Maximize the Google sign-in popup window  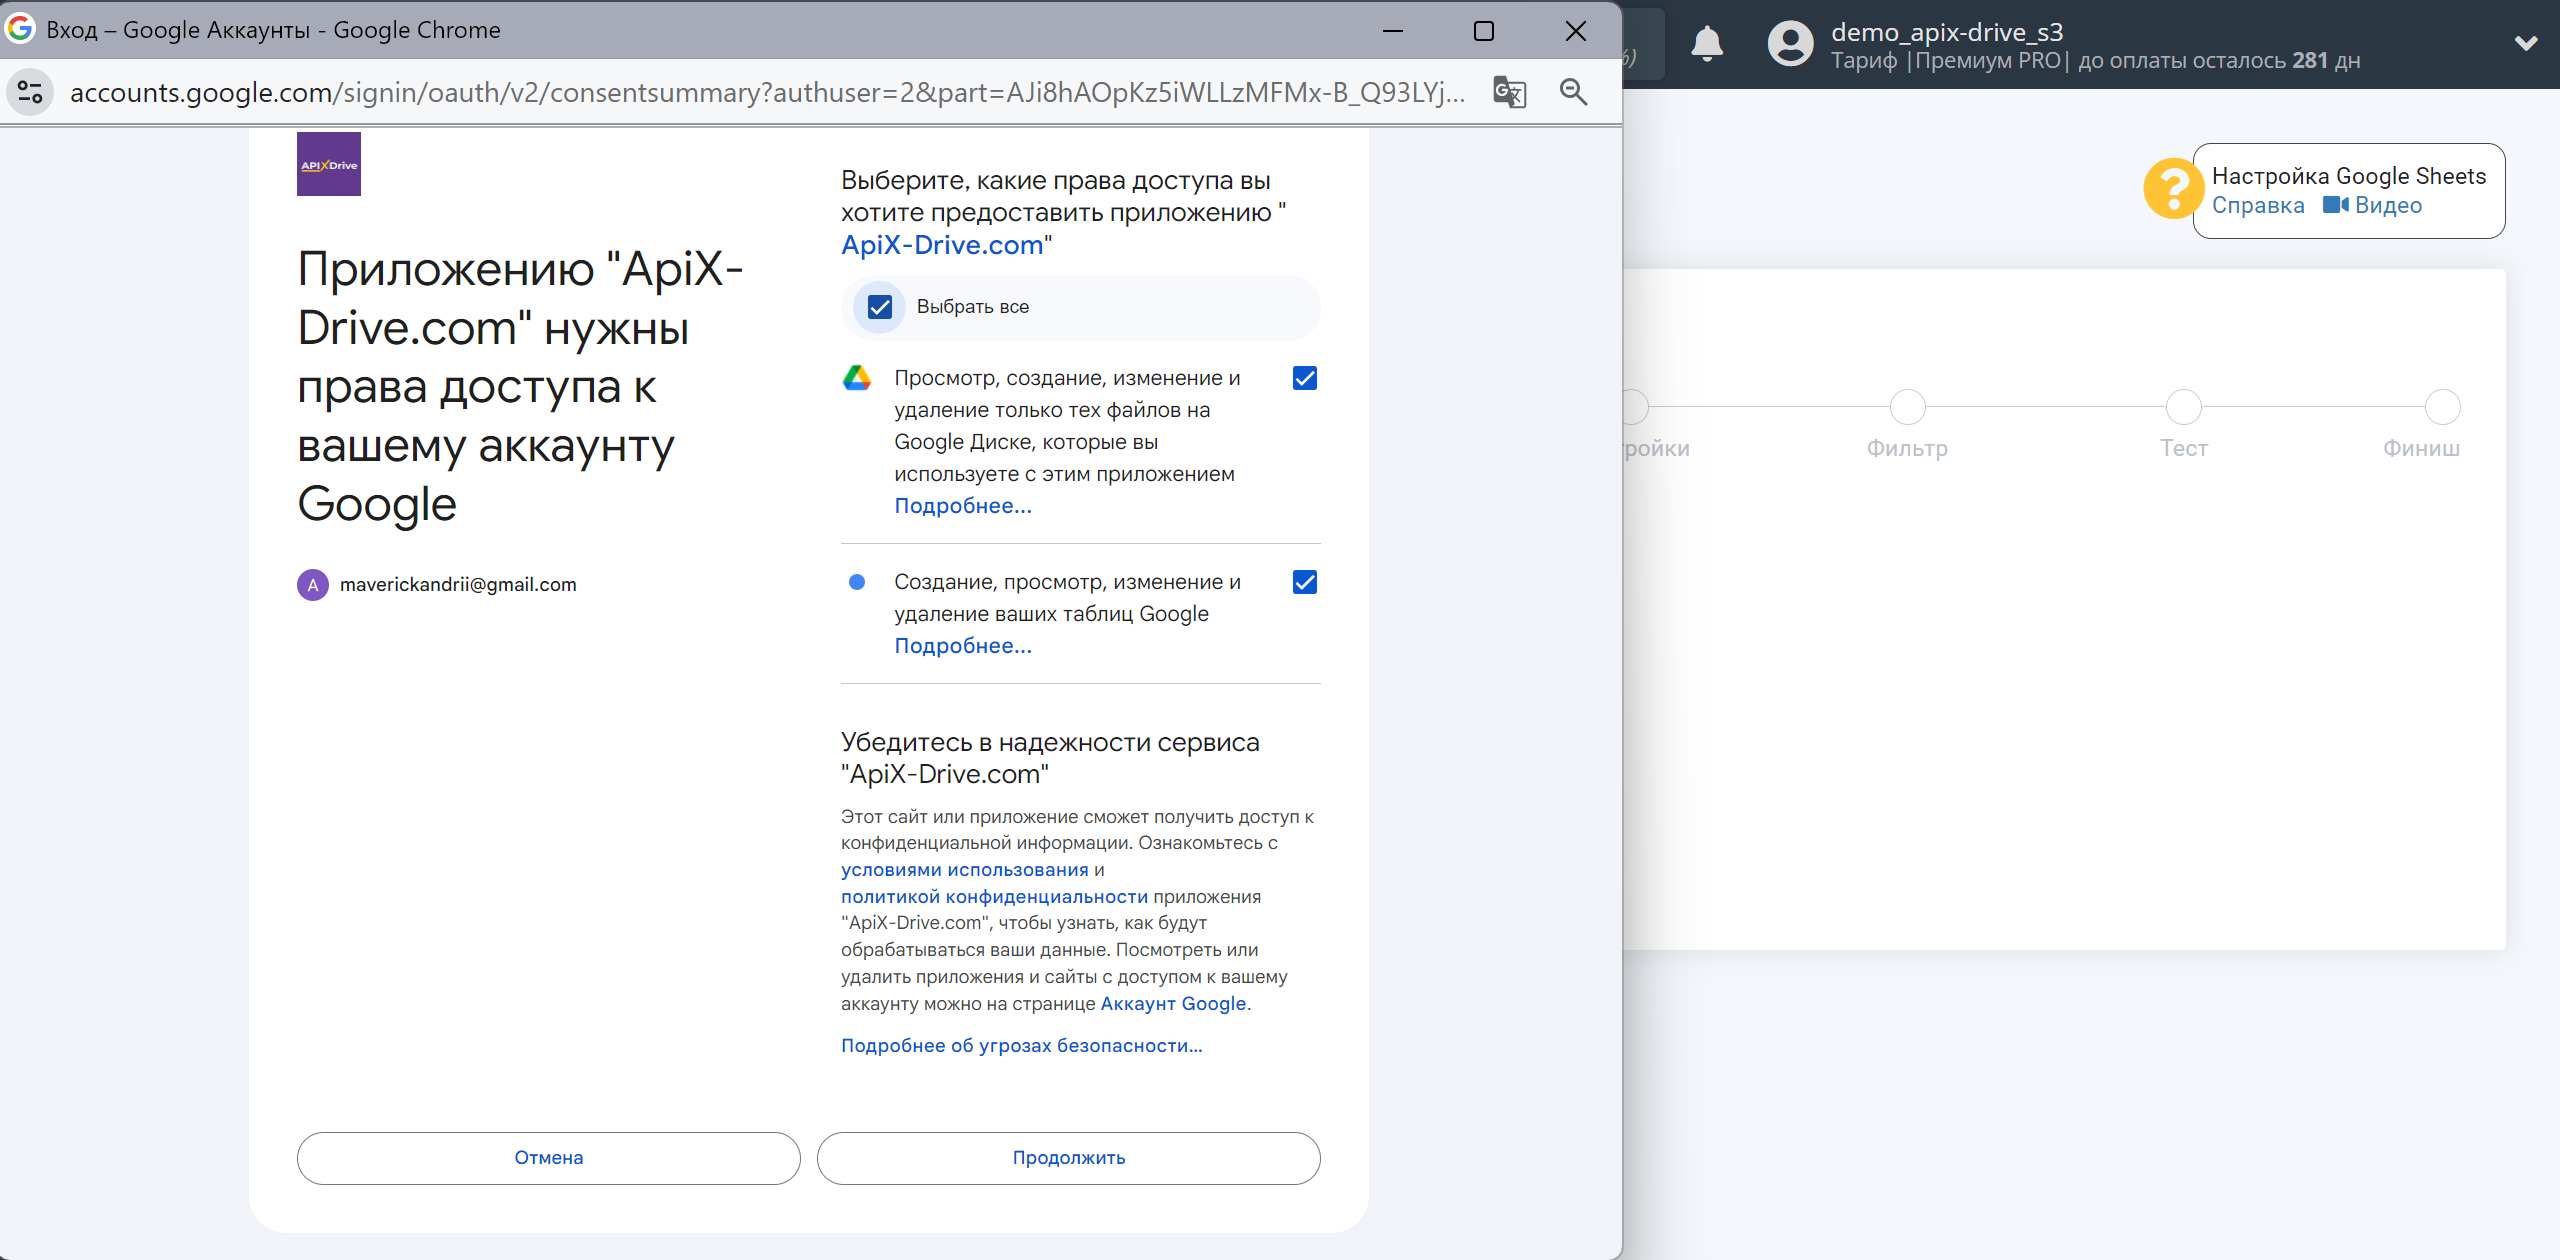tap(1484, 31)
